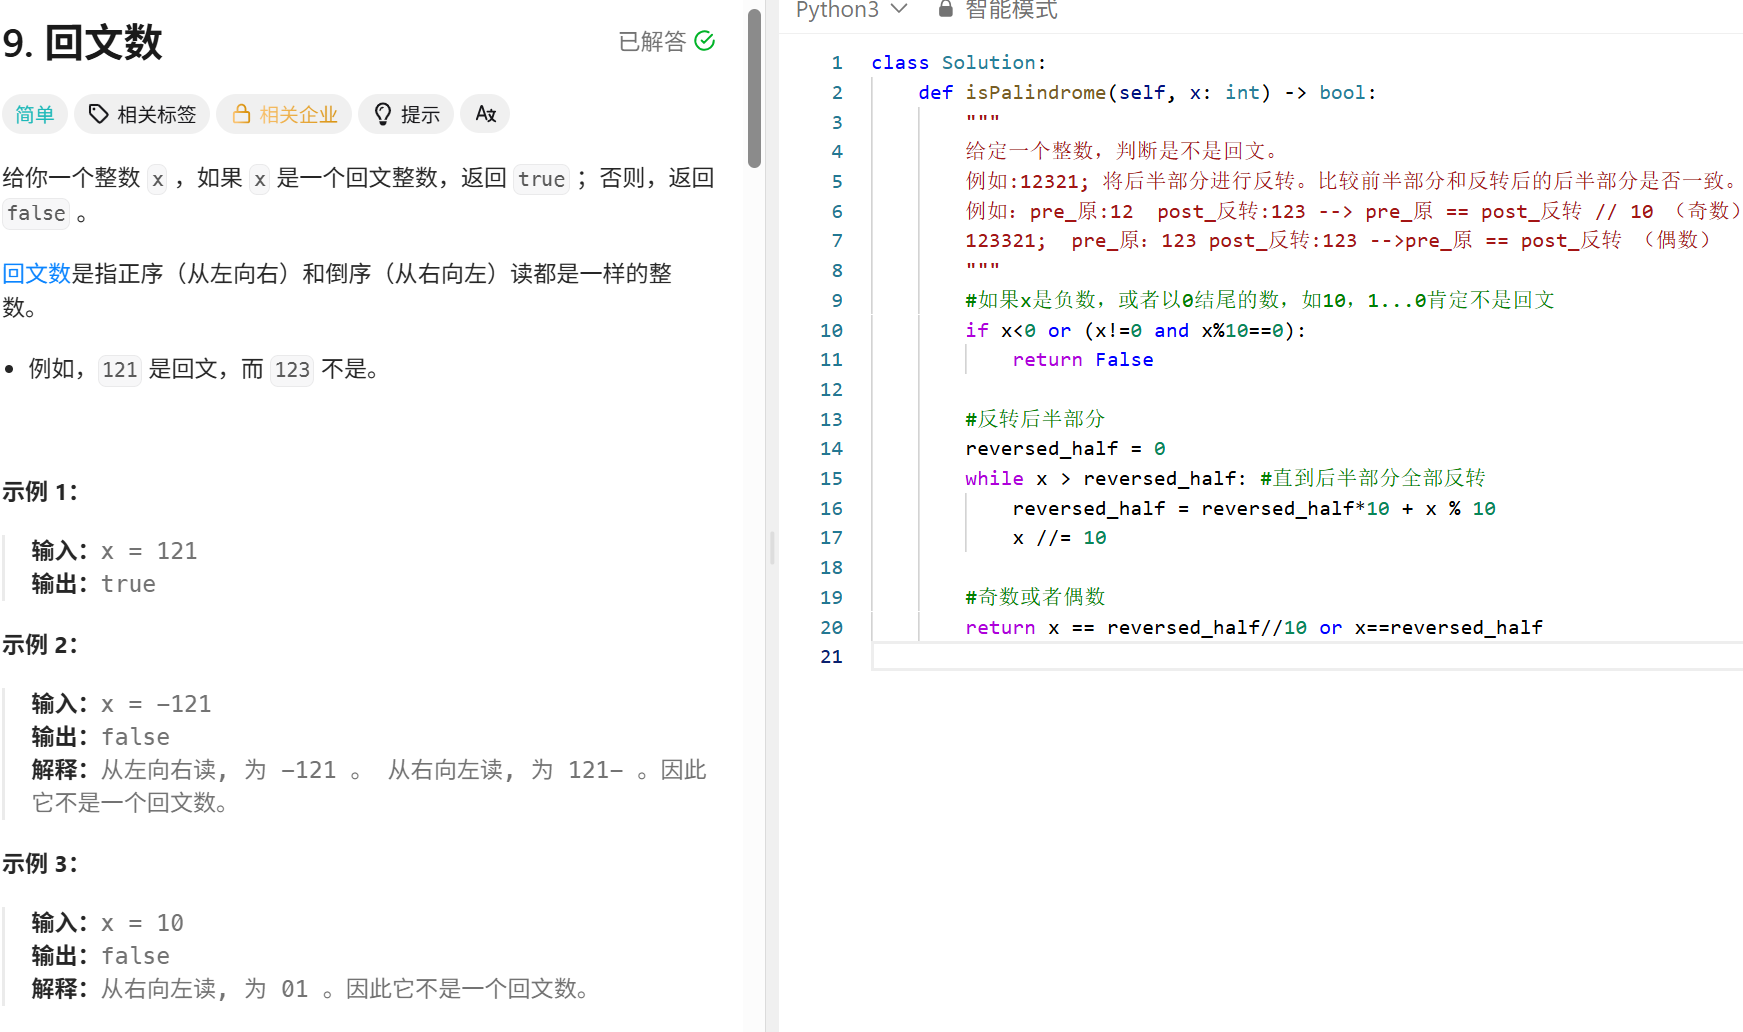
Task: Click the '#反转后半部分' comment line
Action: coord(1035,419)
